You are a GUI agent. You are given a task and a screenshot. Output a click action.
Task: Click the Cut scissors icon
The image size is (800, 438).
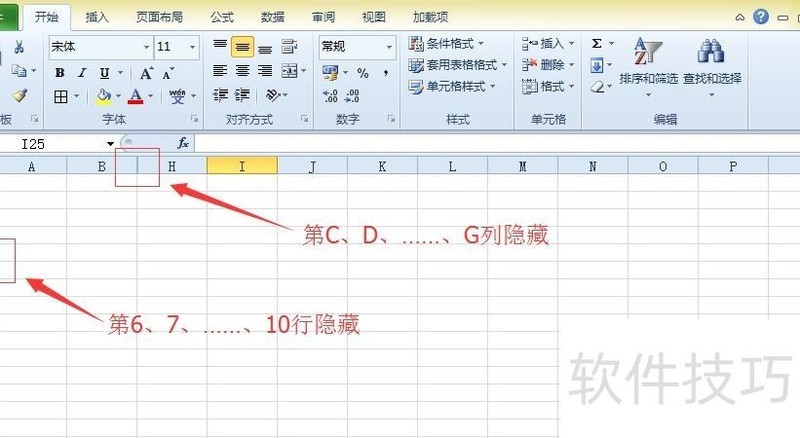(x=19, y=47)
